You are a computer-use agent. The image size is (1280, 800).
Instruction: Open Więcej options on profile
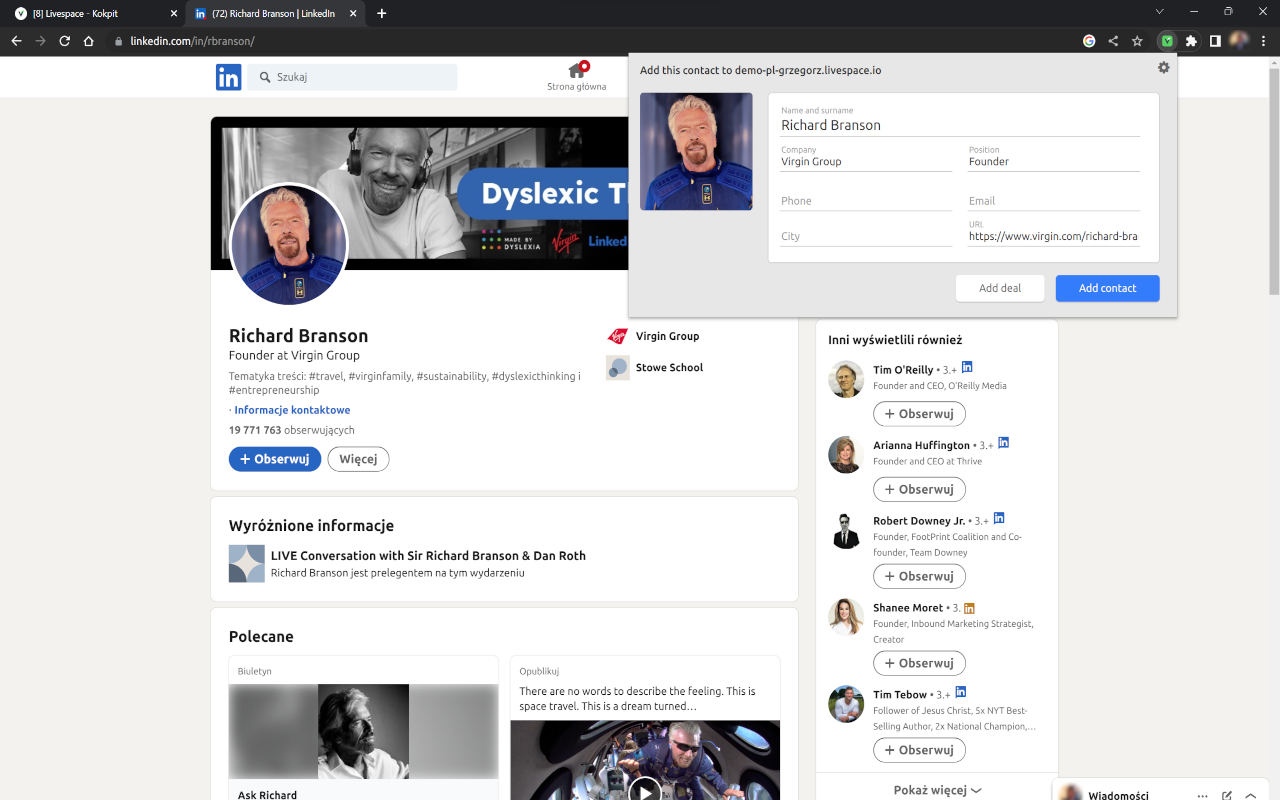(x=358, y=459)
